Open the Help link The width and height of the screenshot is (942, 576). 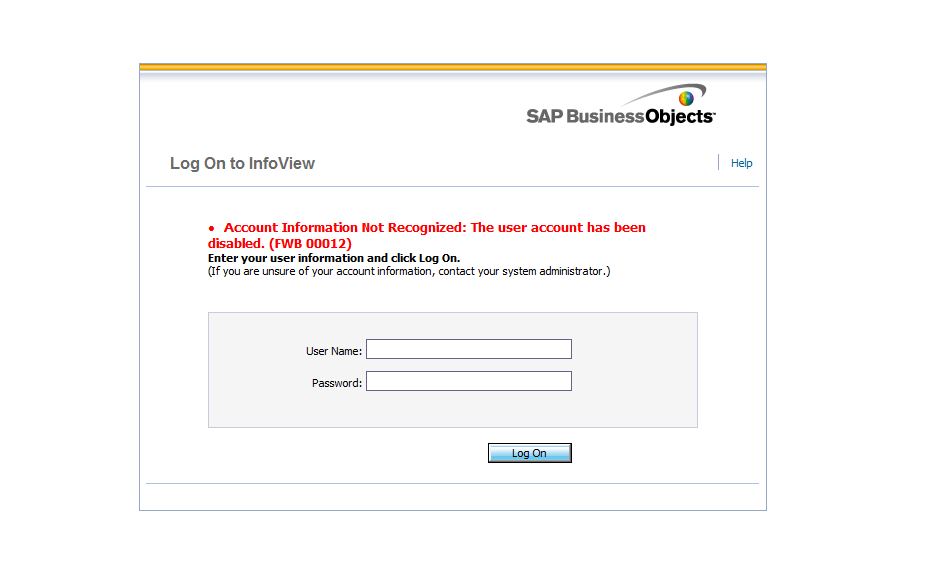(741, 163)
